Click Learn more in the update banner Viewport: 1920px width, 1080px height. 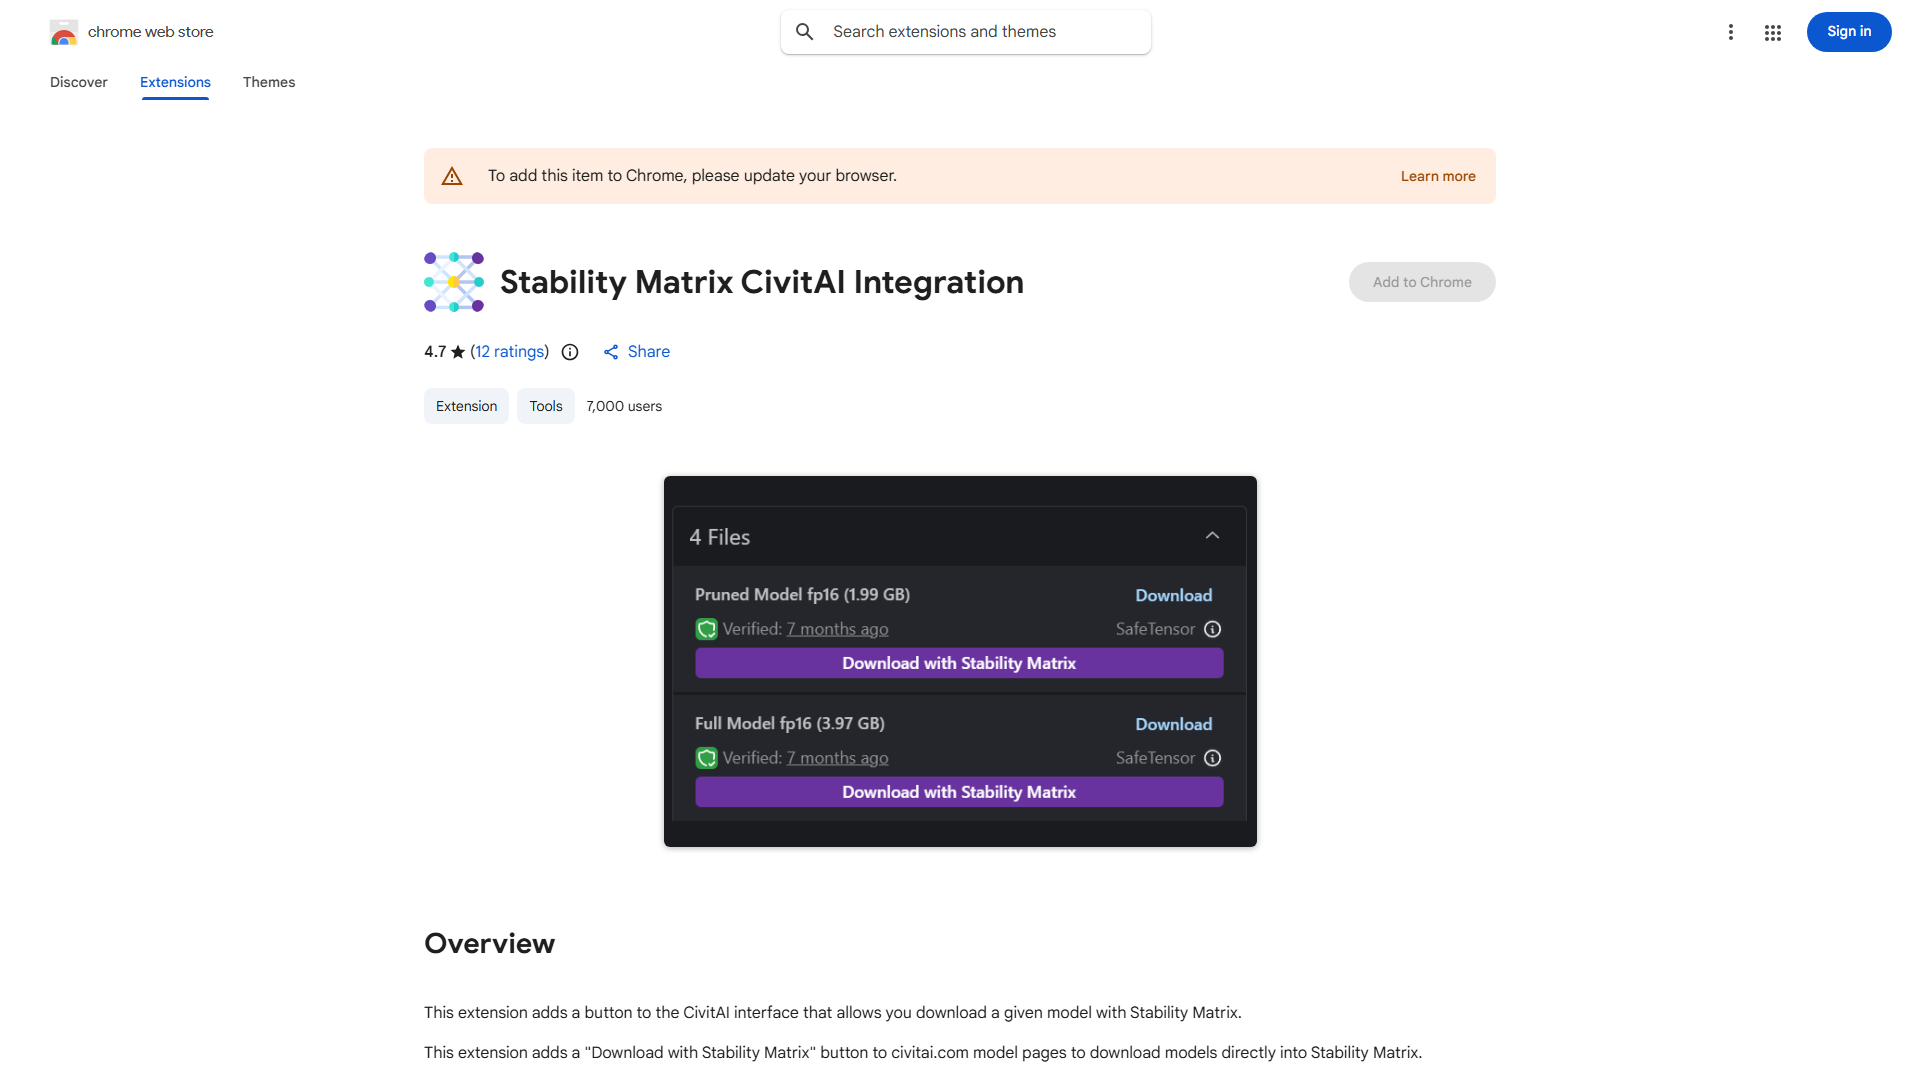click(1438, 175)
